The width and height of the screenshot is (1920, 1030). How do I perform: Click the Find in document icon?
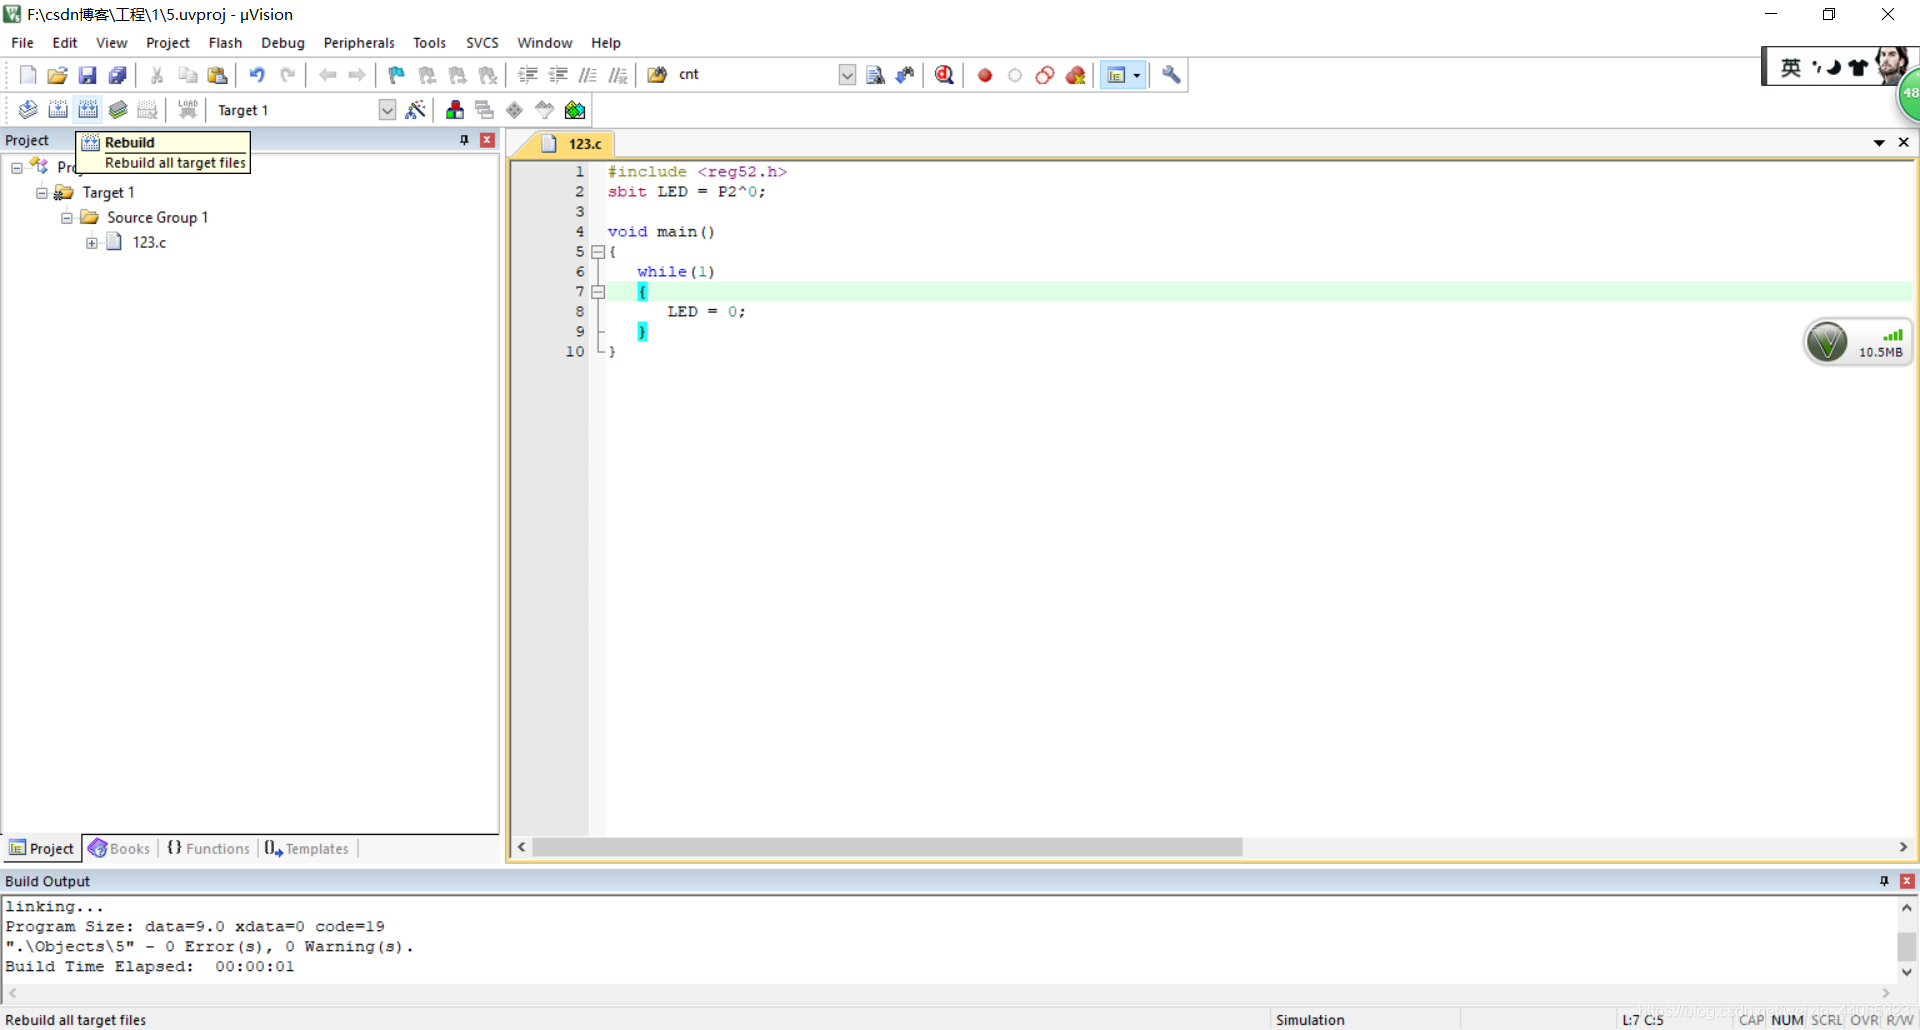coord(875,75)
